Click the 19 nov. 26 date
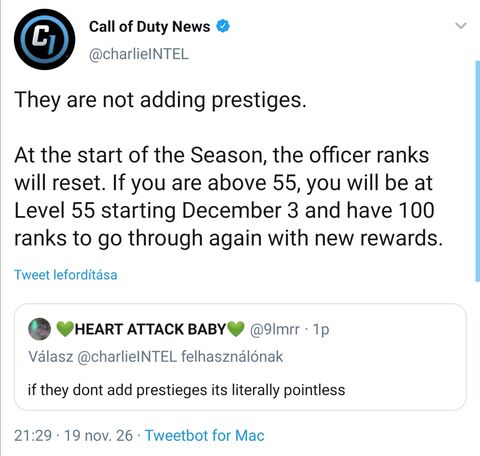This screenshot has height=456, width=480. pyautogui.click(x=98, y=435)
